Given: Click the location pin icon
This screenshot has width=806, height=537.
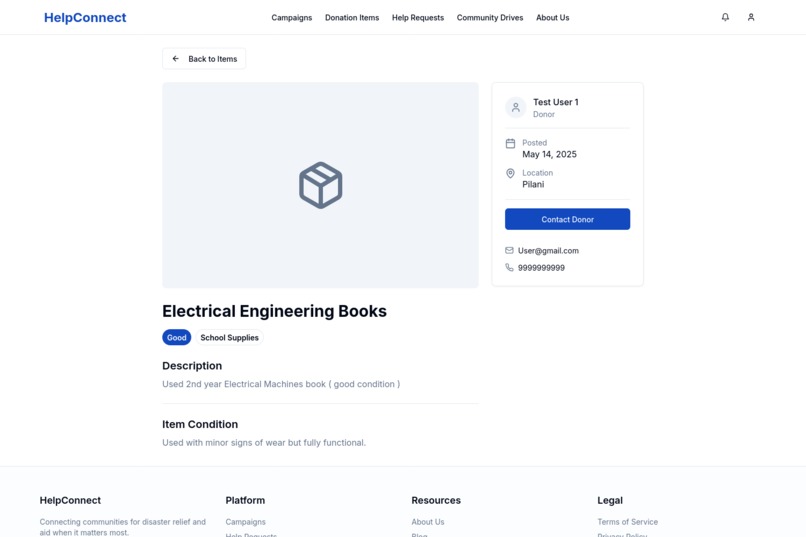Looking at the screenshot, I should (x=510, y=173).
